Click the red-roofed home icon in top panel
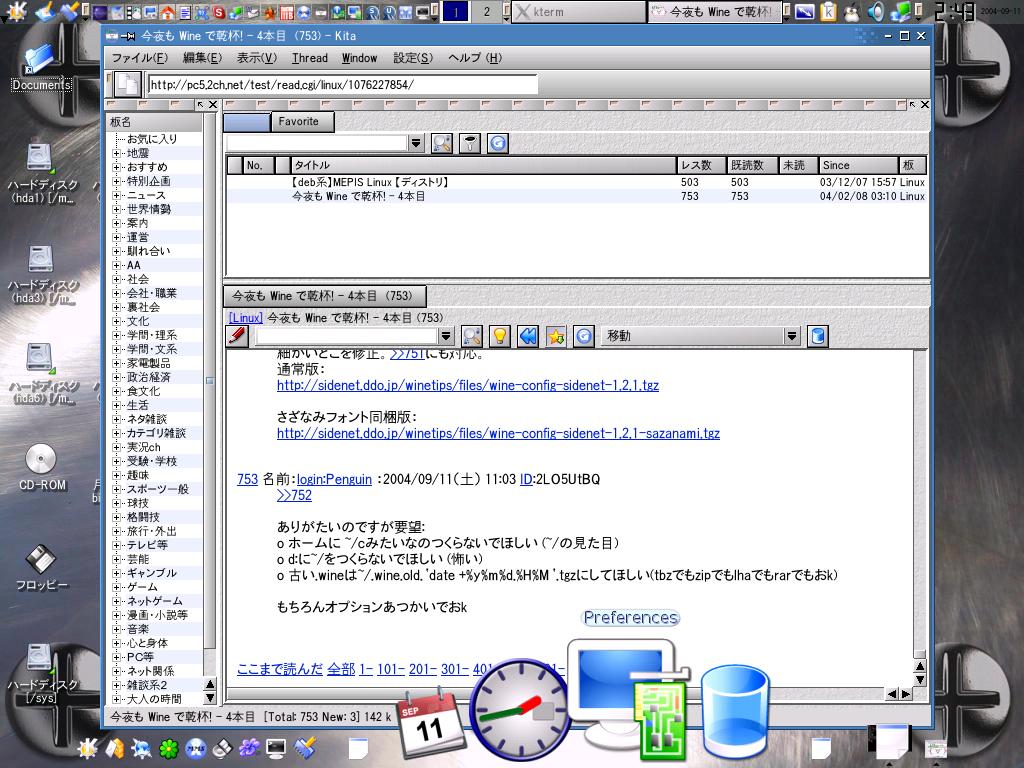Image resolution: width=1024 pixels, height=768 pixels. pos(167,12)
